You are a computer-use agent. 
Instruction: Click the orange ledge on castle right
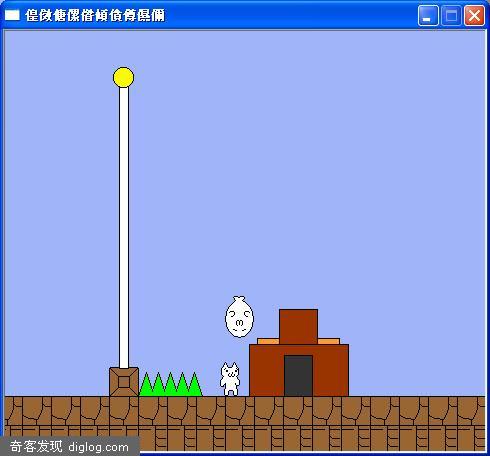point(329,341)
